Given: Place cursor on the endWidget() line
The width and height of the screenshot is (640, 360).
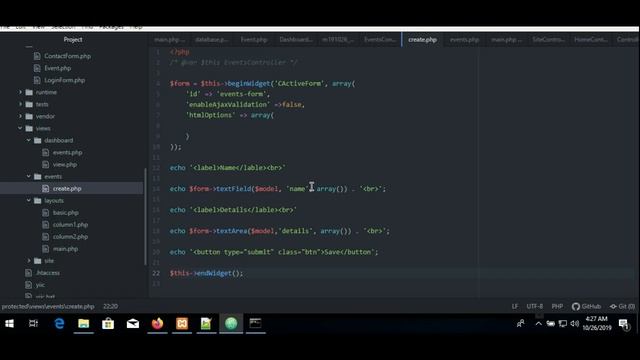Looking at the screenshot, I should click(206, 273).
